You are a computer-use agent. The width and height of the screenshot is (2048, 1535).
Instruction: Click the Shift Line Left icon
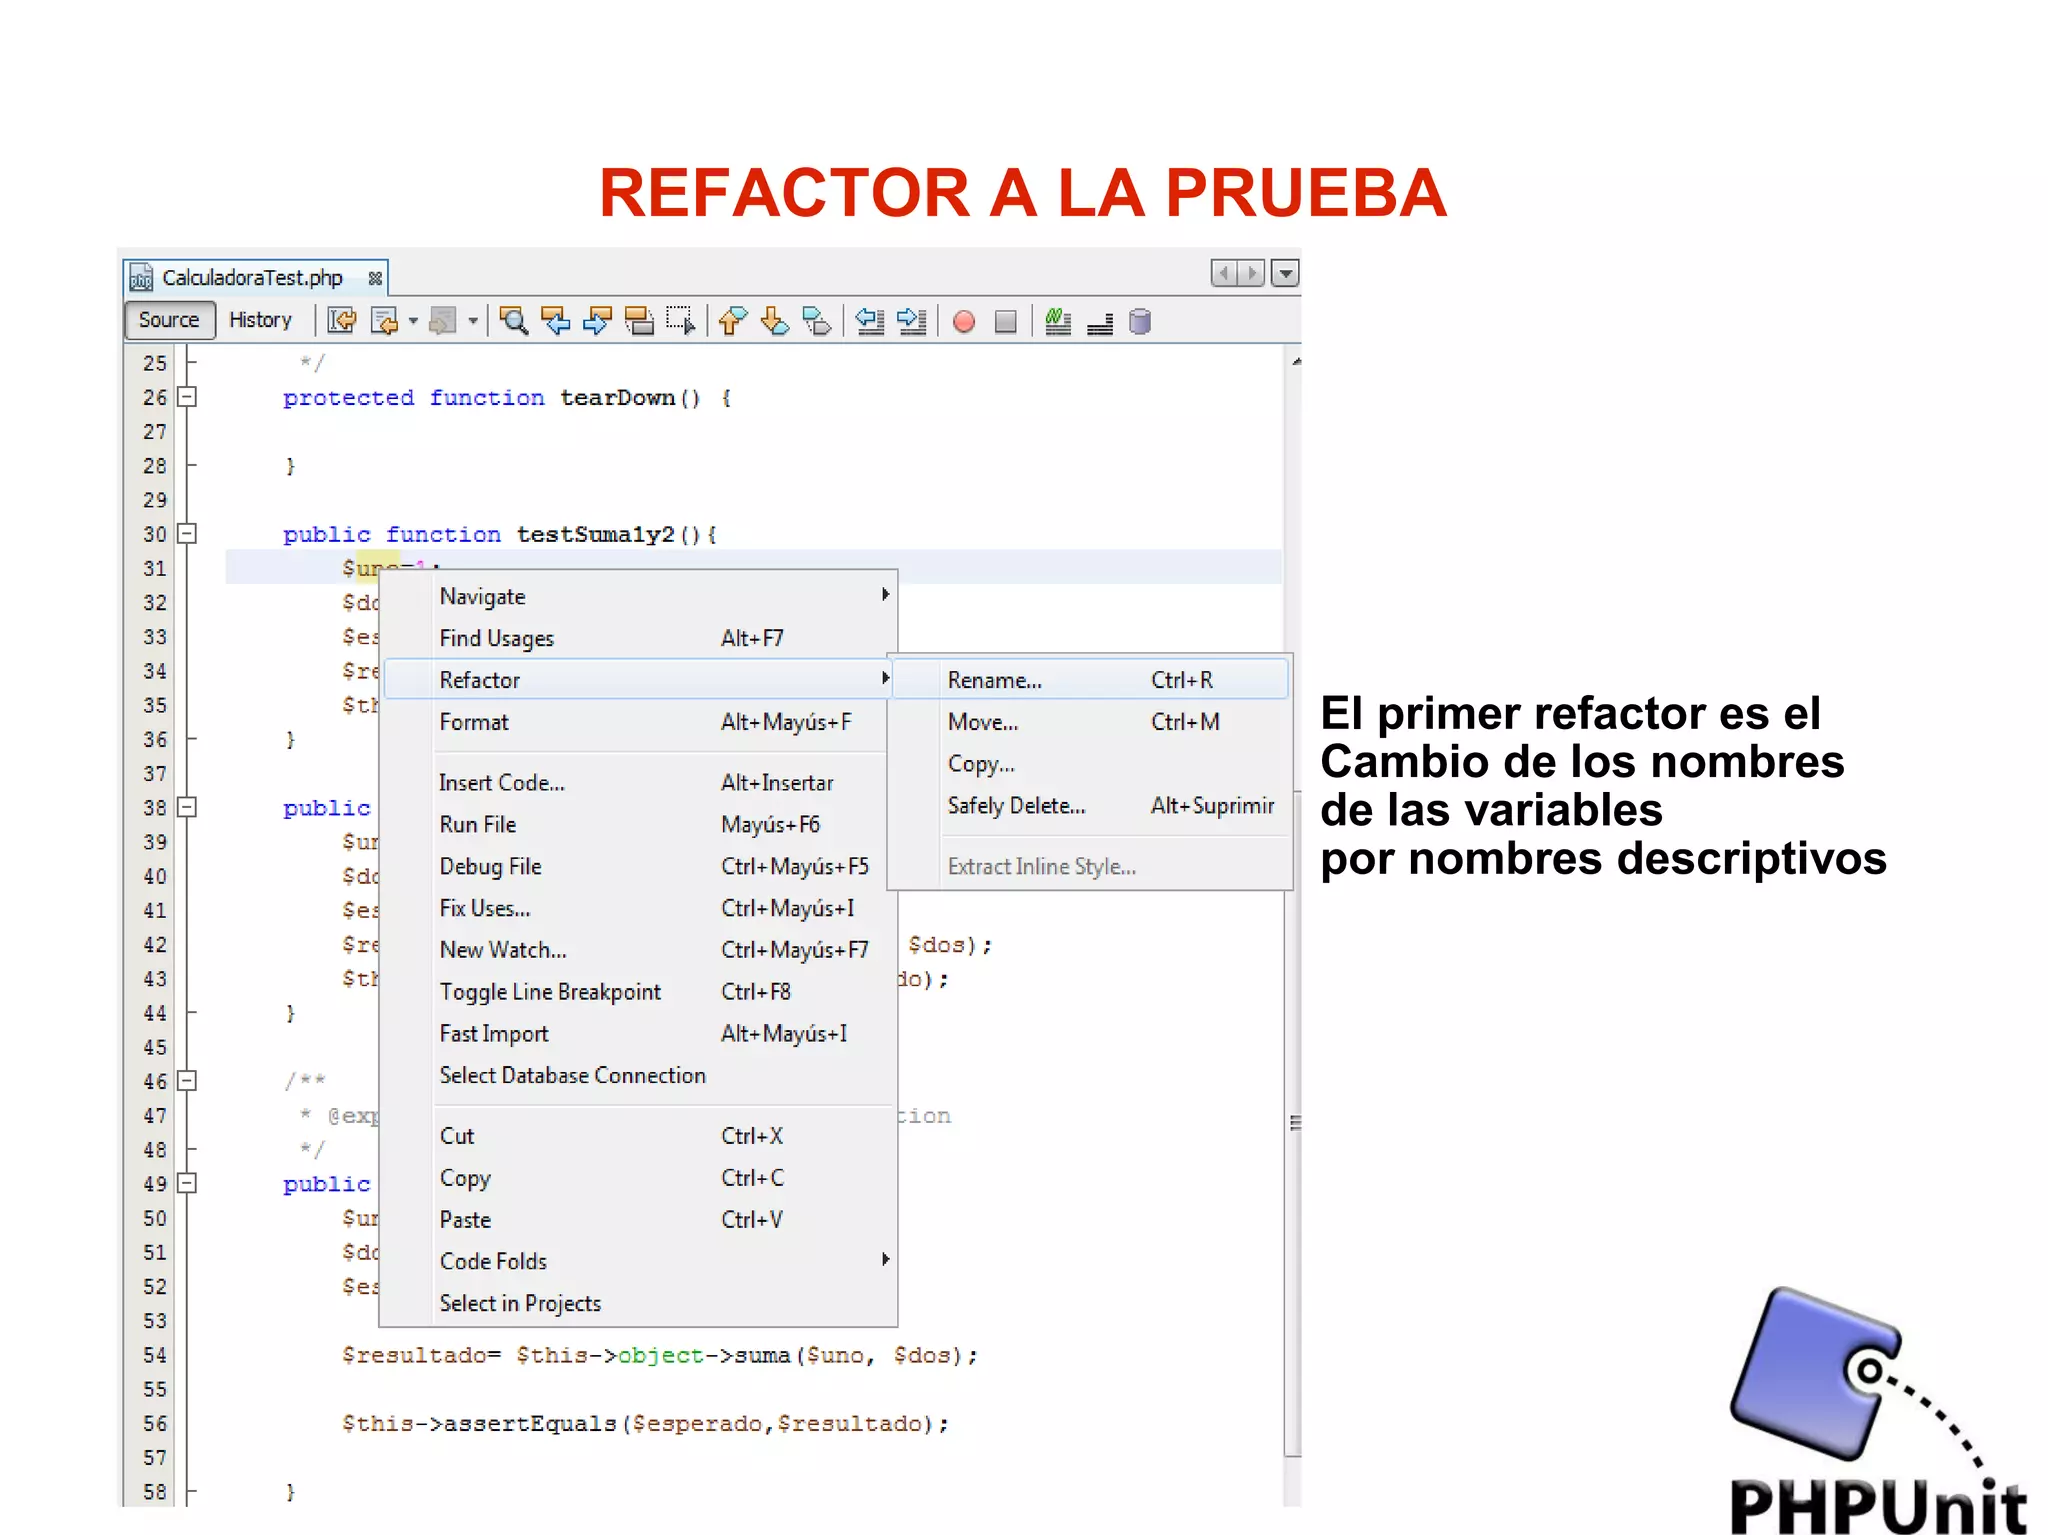point(870,321)
